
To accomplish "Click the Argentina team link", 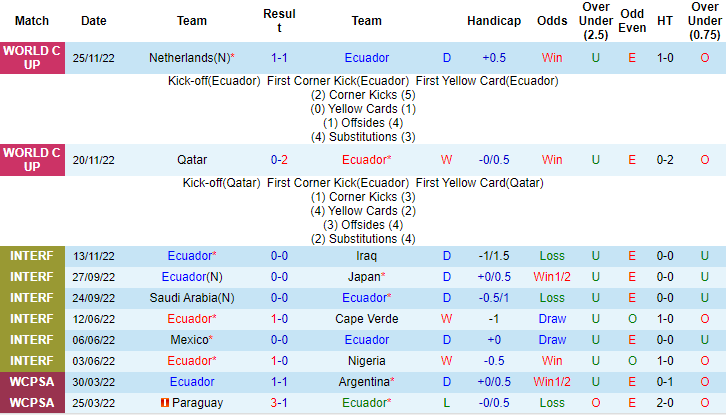I will 363,382.
